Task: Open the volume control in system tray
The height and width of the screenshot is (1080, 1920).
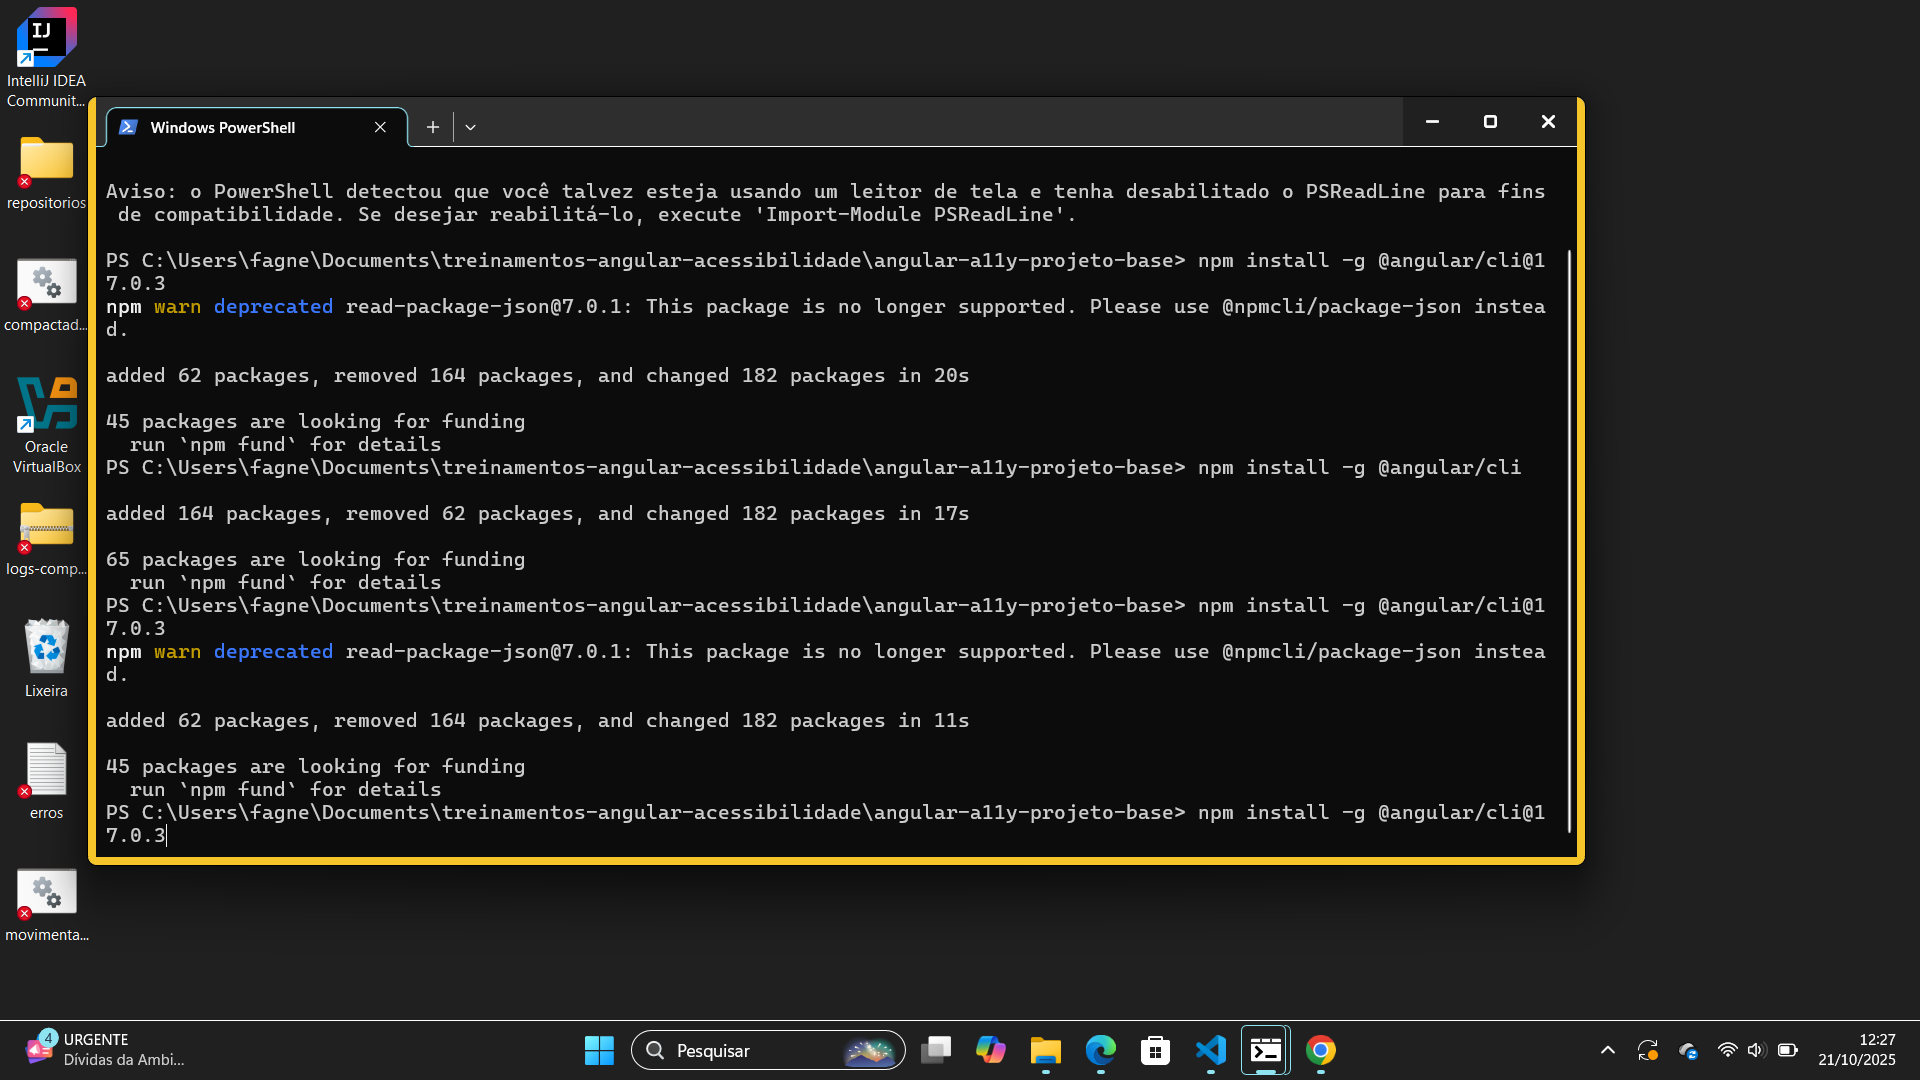Action: click(1756, 1050)
